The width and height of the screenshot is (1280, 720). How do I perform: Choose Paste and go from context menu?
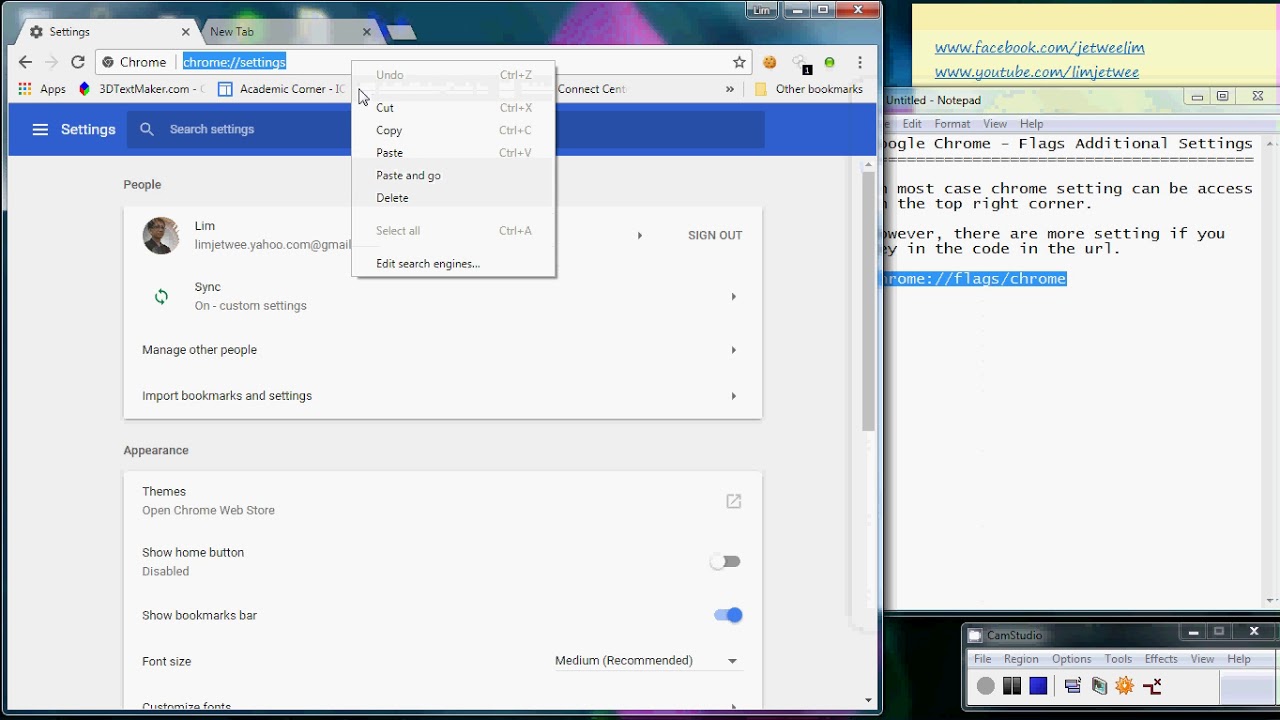click(x=453, y=175)
